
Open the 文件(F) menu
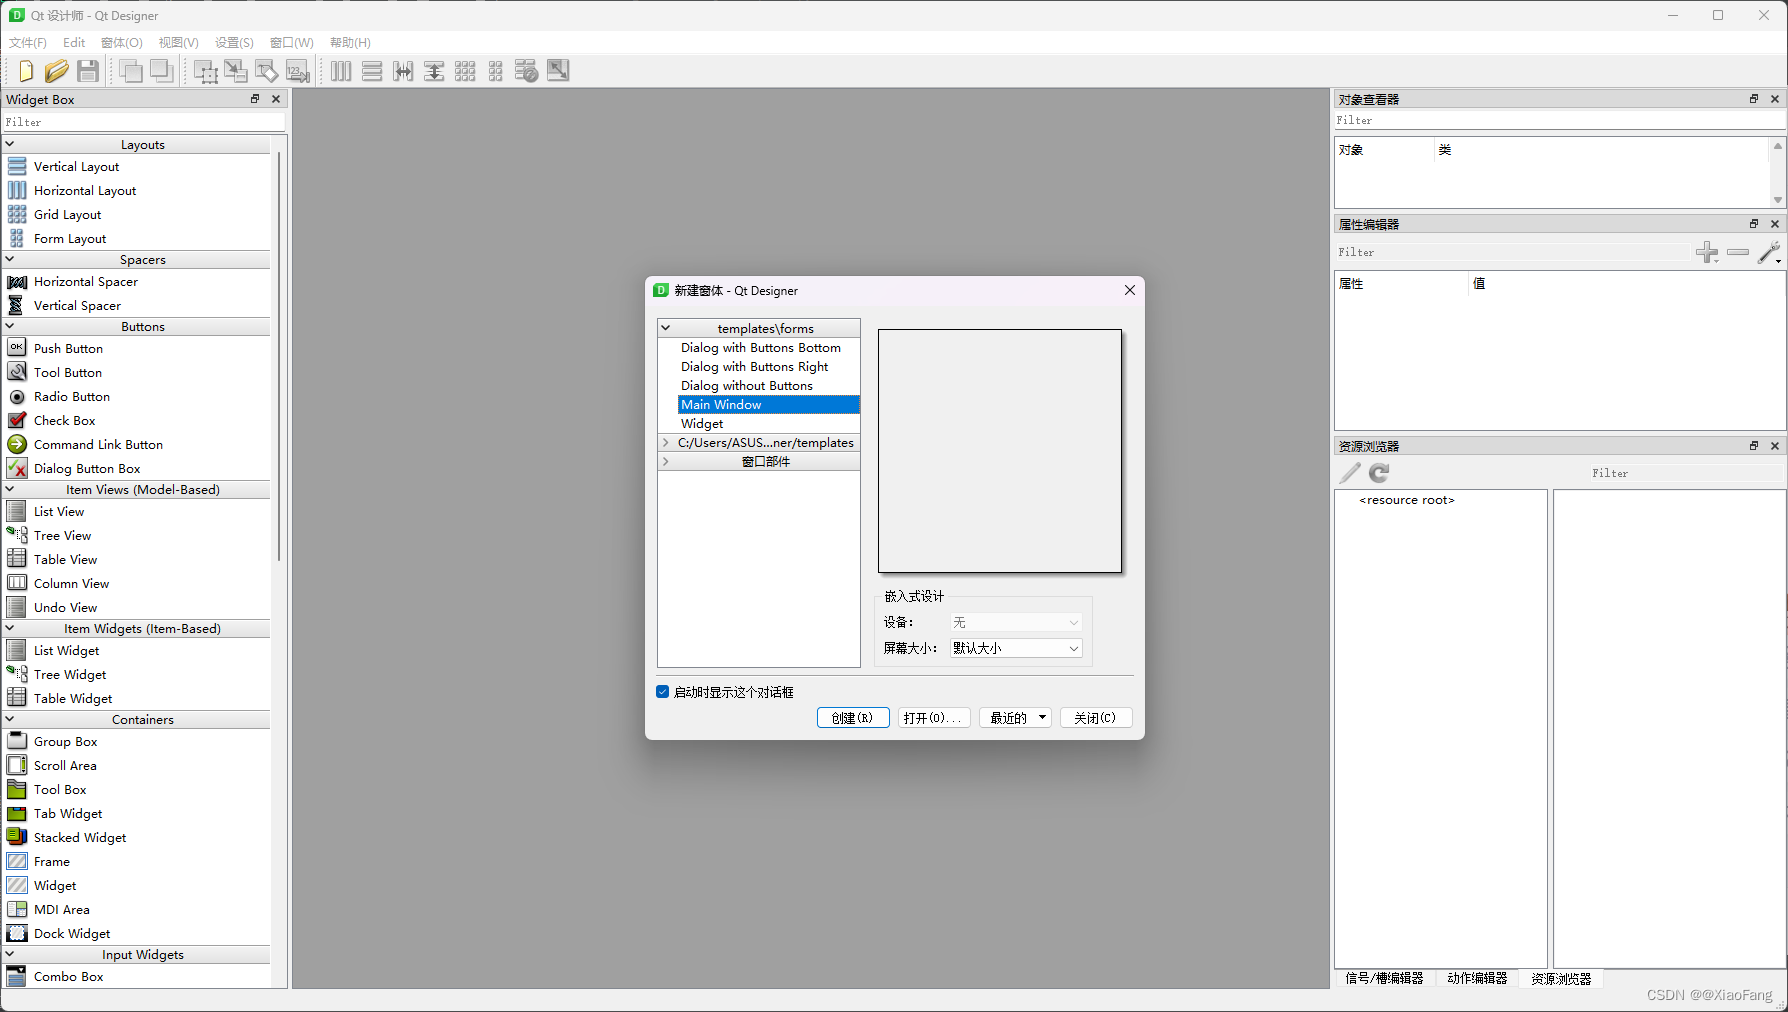pos(28,43)
